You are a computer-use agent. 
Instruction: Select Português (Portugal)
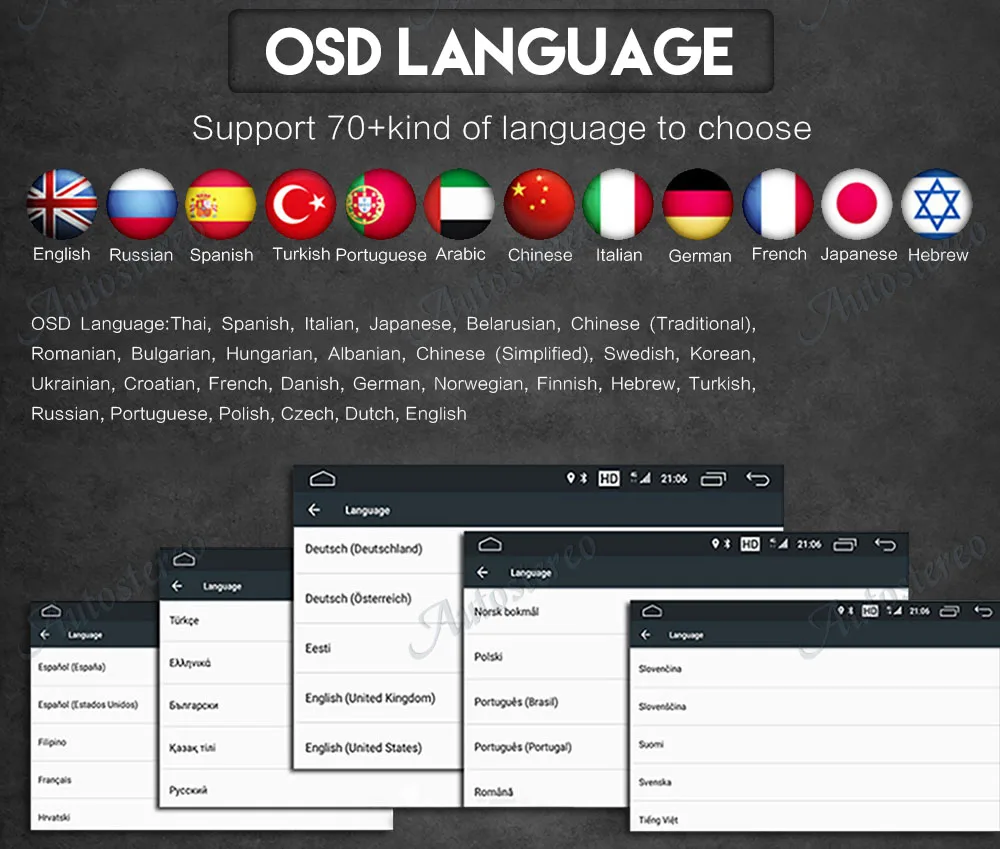[x=546, y=746]
